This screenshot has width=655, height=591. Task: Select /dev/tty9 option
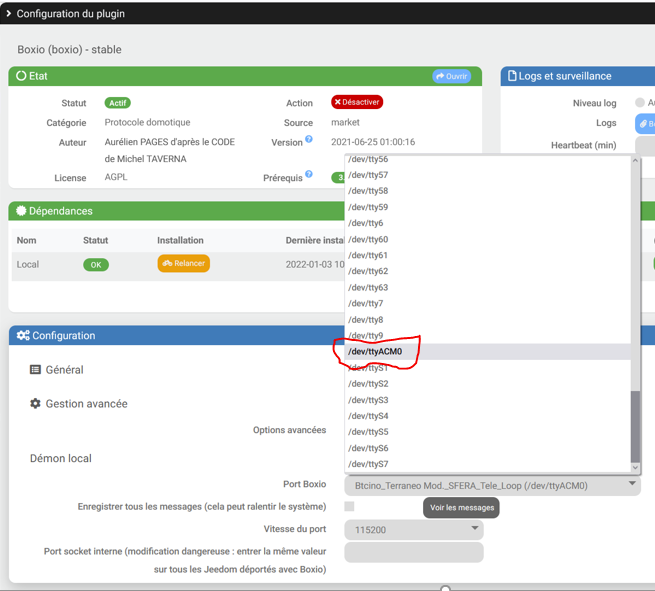487,335
